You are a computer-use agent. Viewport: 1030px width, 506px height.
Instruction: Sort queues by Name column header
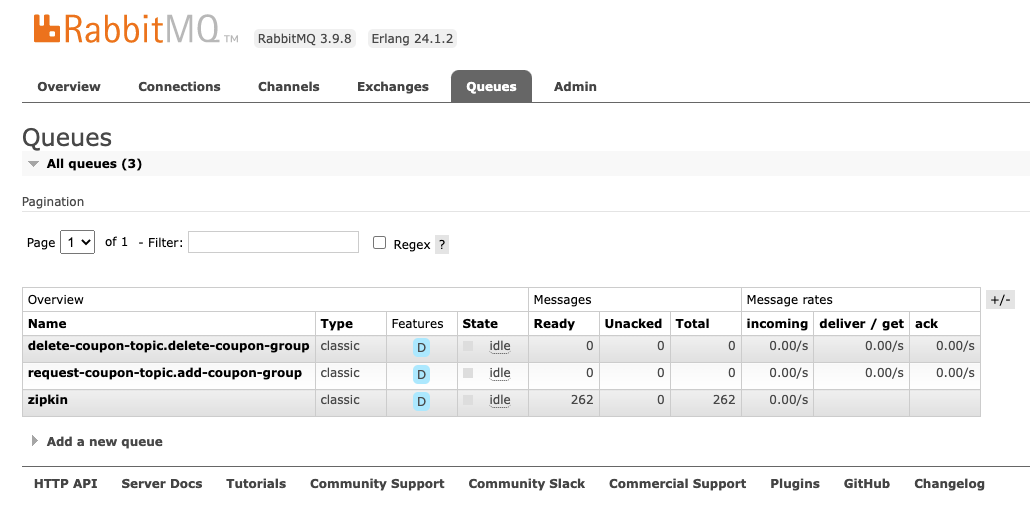click(x=47, y=324)
